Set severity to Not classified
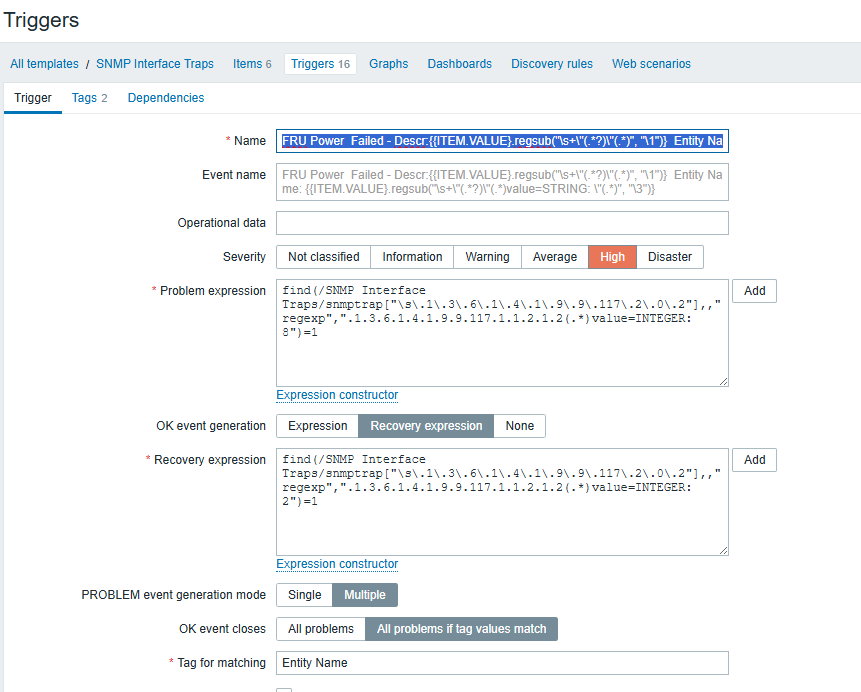The height and width of the screenshot is (692, 861). 323,257
